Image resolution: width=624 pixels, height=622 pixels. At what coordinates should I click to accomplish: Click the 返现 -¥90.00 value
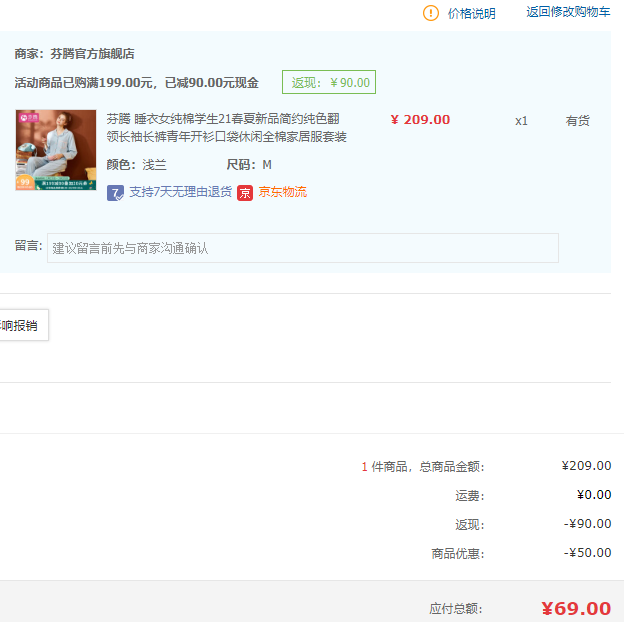click(587, 524)
